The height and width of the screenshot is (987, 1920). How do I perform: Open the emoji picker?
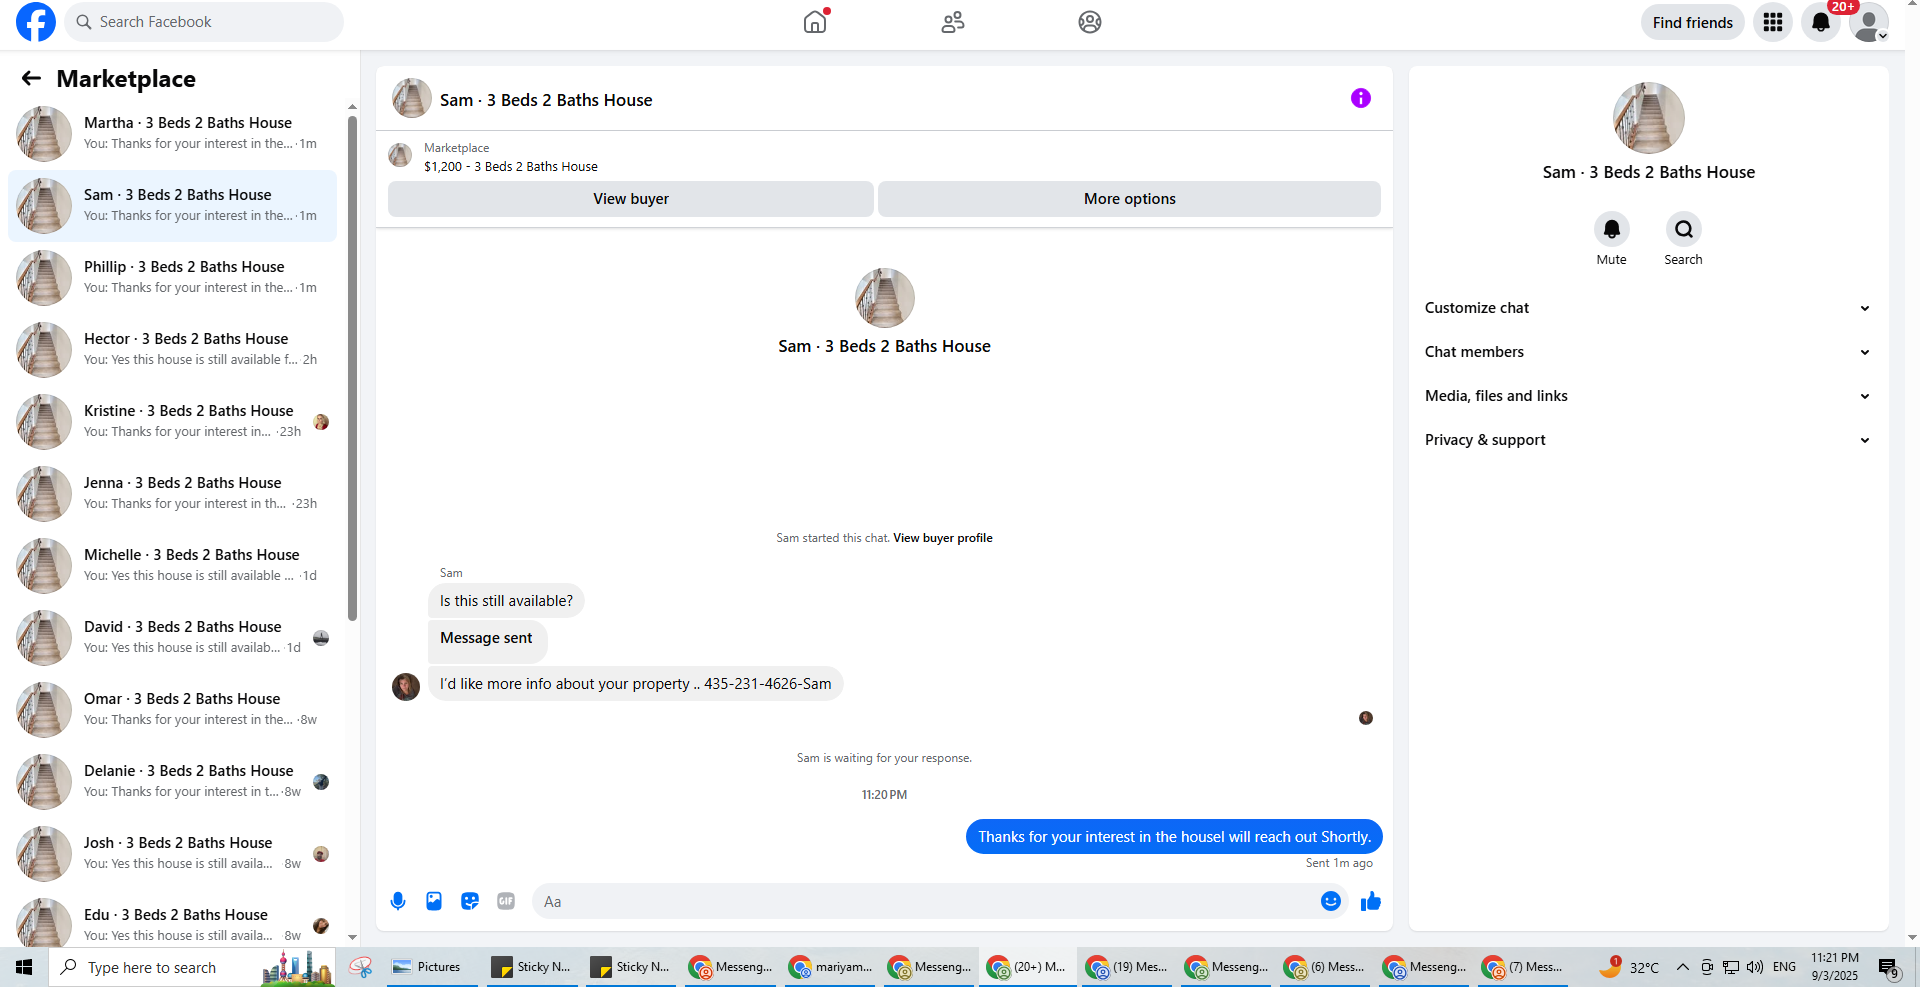point(1331,901)
